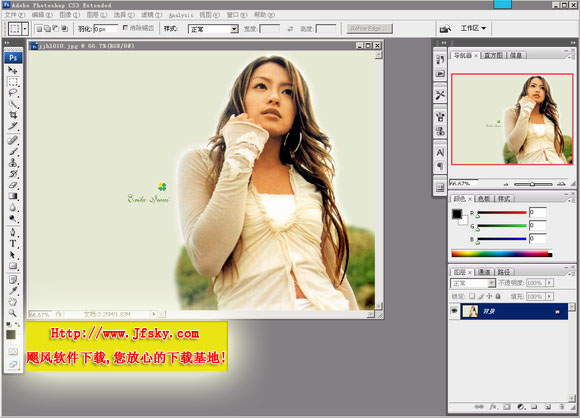This screenshot has width=580, height=418.
Task: Expand the tools panel double arrow
Action: pos(7,43)
